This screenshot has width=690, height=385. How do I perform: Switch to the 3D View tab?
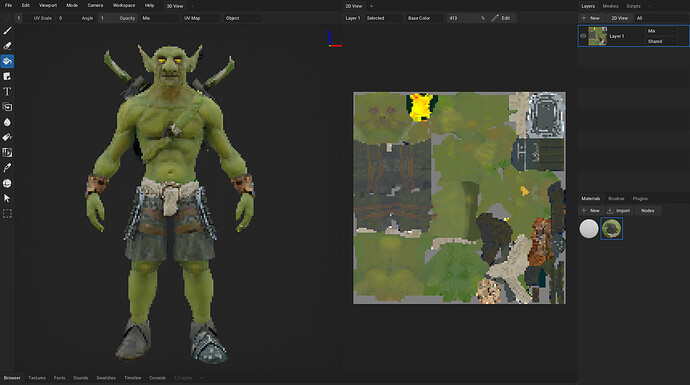[x=175, y=6]
